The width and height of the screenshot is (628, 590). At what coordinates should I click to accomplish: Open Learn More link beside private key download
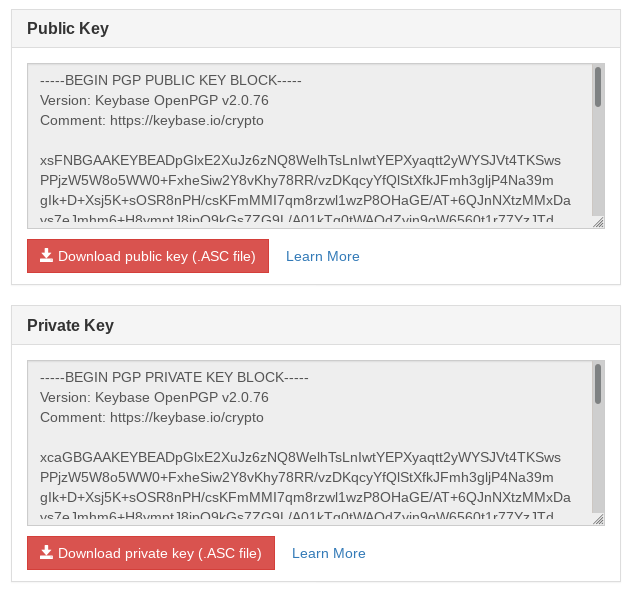tap(328, 553)
